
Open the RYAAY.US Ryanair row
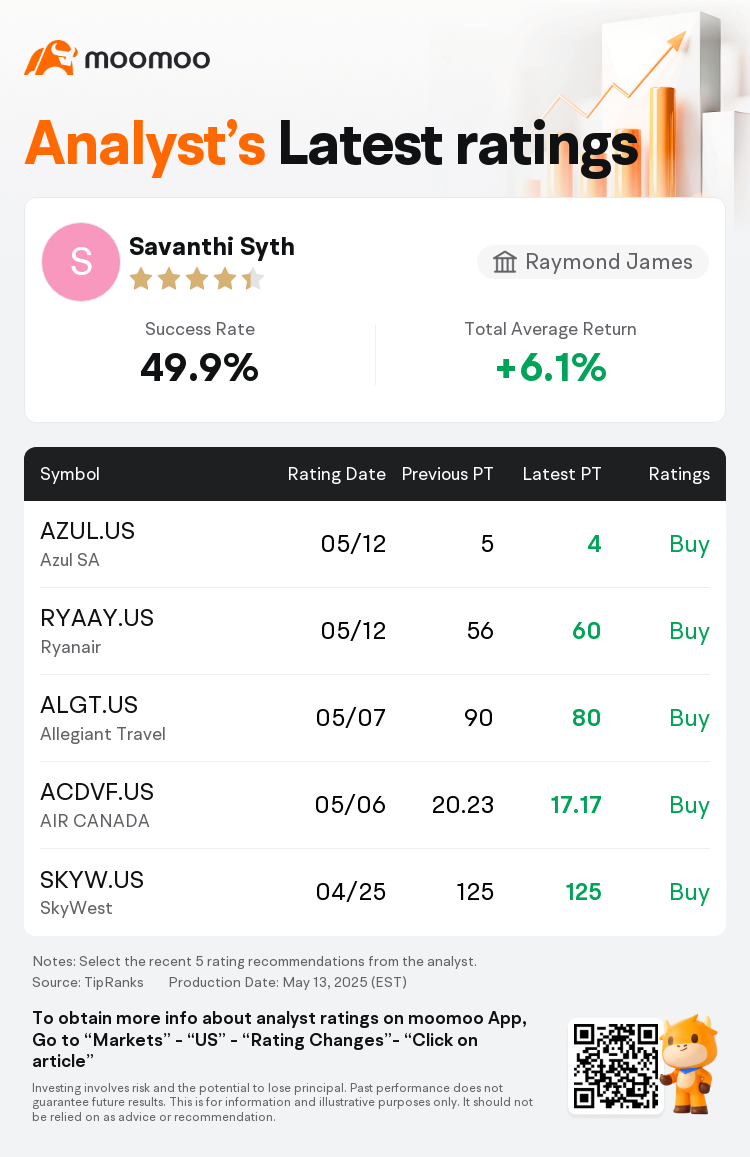(375, 631)
